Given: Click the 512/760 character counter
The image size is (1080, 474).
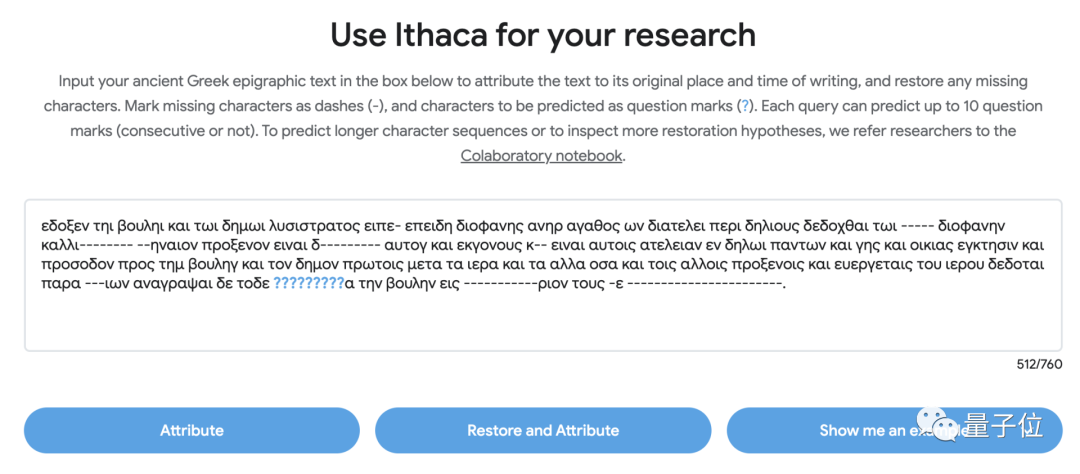Looking at the screenshot, I should [1039, 364].
